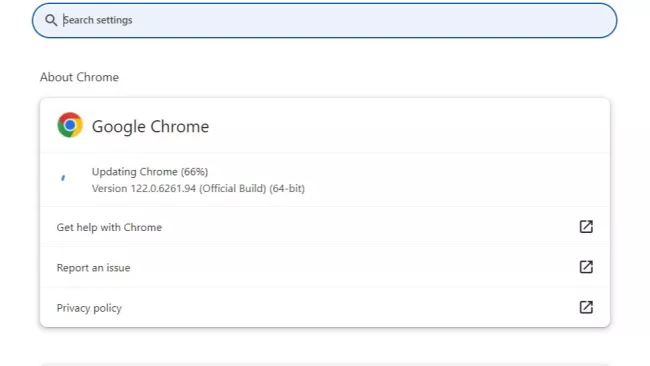Screen dimensions: 650x366
Task: Click the About Chrome heading
Action: pyautogui.click(x=79, y=77)
